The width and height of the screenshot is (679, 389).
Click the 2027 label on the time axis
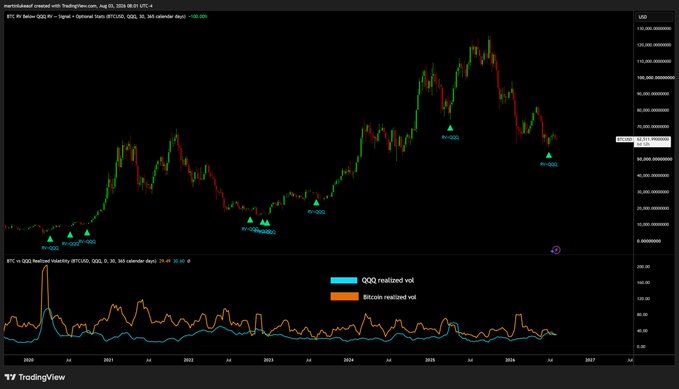pyautogui.click(x=590, y=360)
